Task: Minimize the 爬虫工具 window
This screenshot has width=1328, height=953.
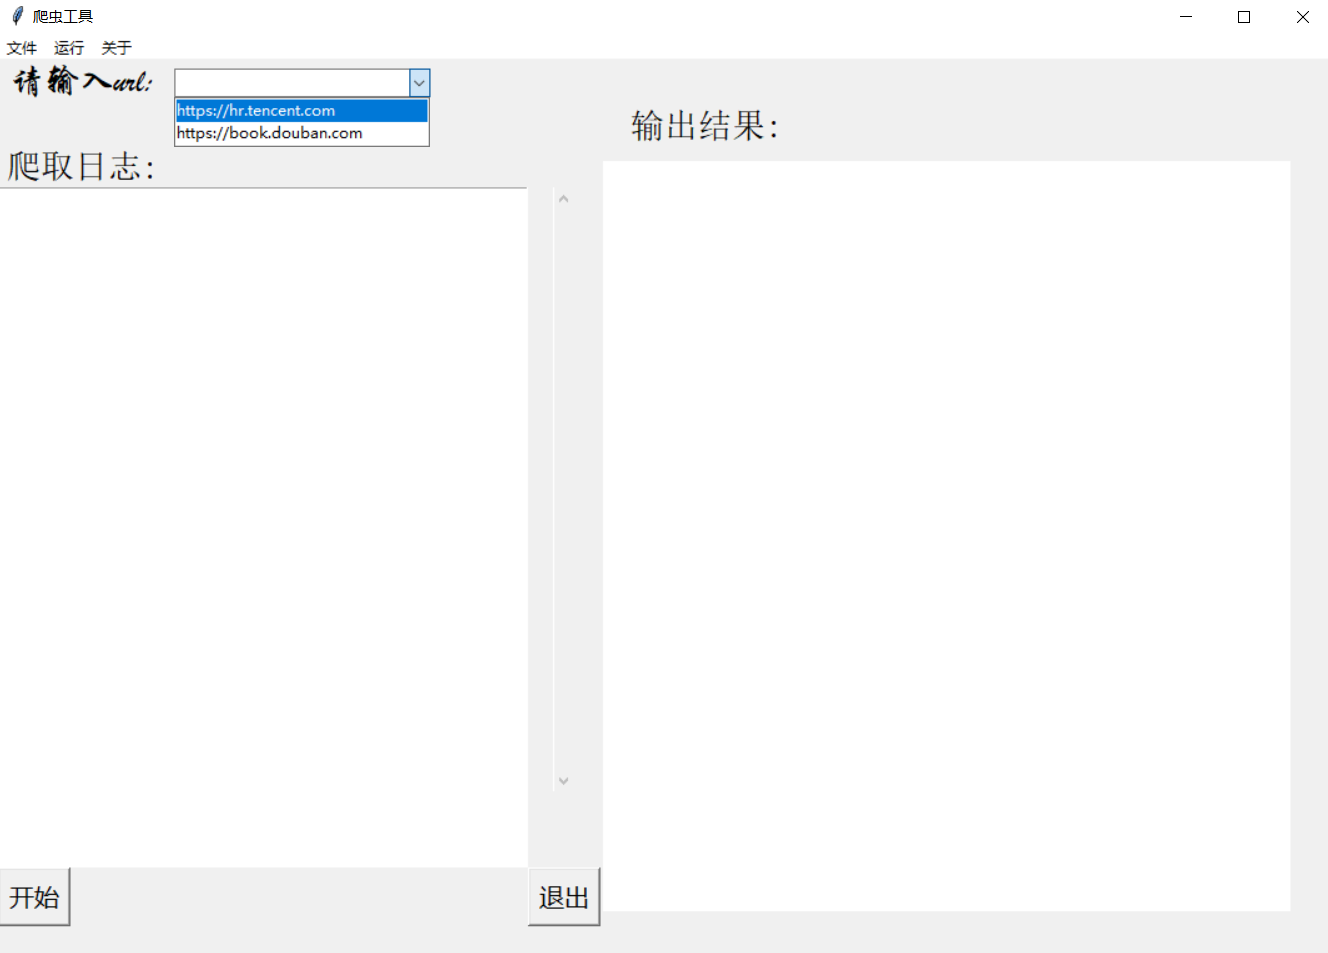Action: [x=1186, y=16]
